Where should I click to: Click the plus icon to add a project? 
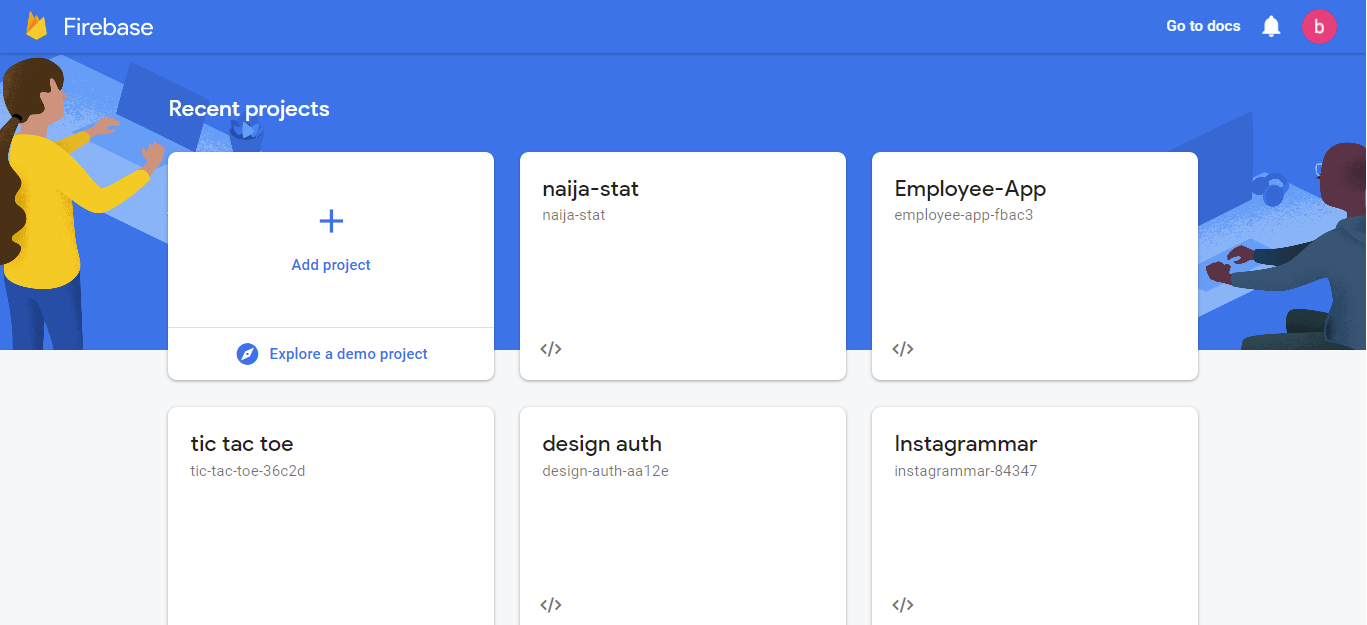click(x=330, y=221)
